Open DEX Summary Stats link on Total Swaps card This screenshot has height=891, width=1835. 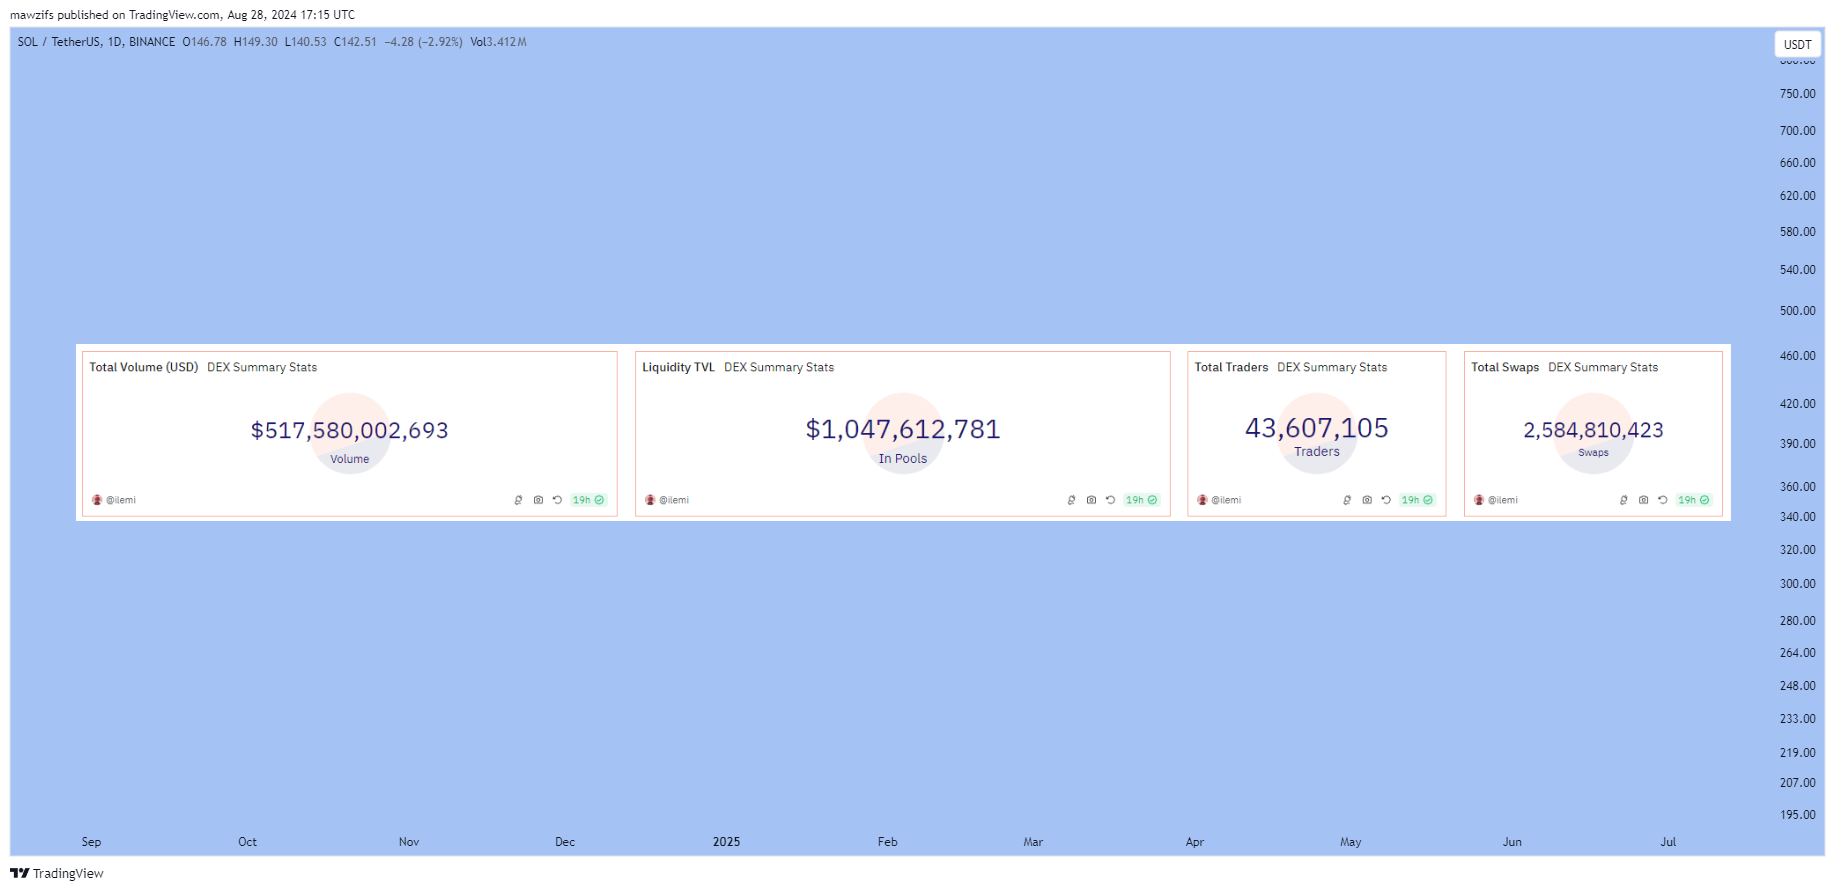coord(1603,367)
